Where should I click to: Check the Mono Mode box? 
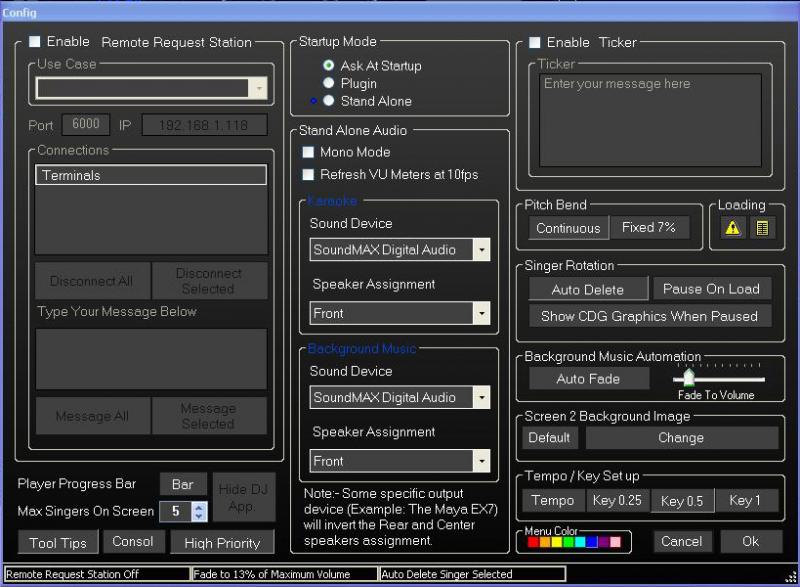point(308,152)
